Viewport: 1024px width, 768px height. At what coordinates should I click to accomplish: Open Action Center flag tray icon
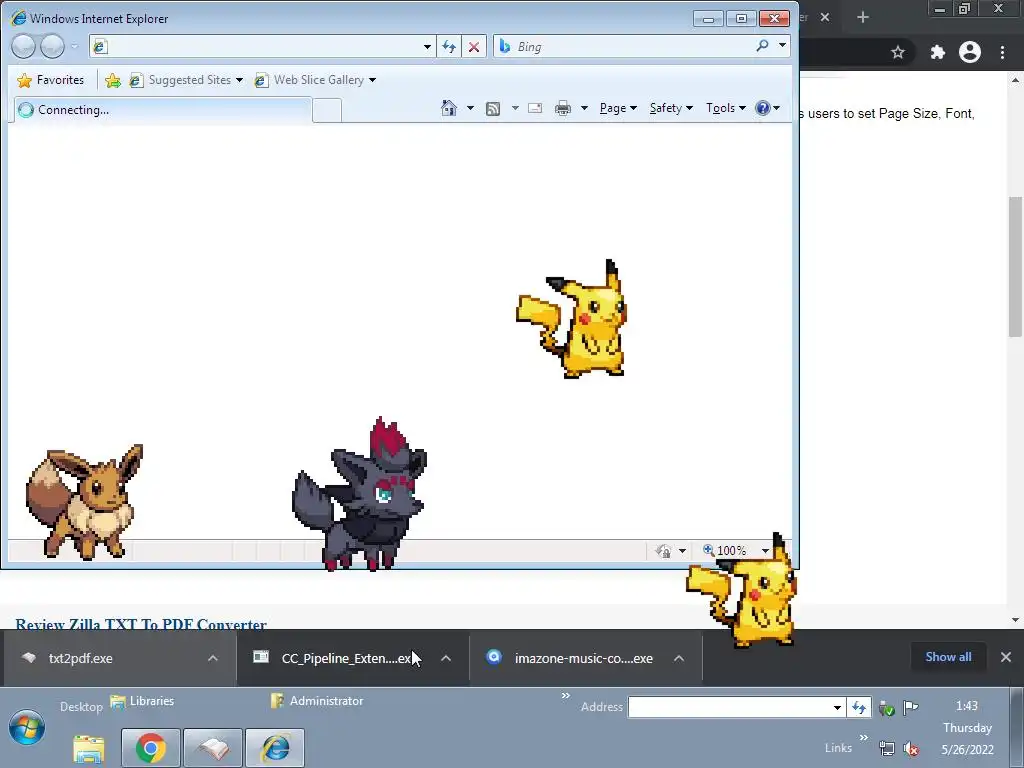(x=910, y=707)
